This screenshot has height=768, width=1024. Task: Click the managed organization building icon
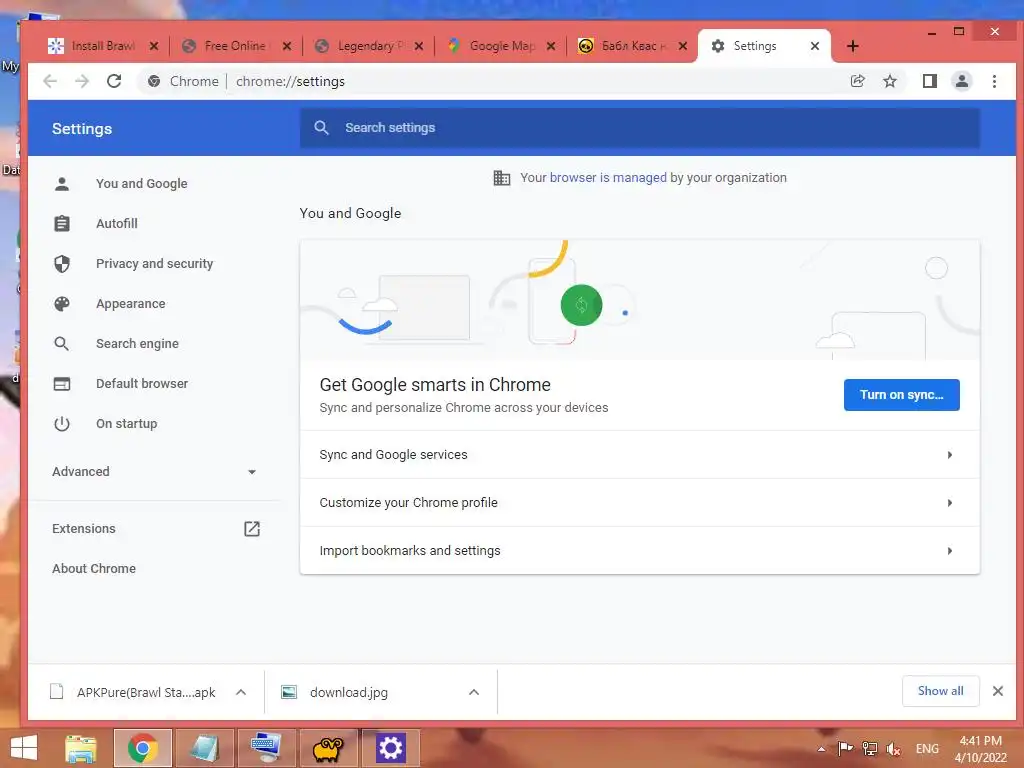(502, 178)
